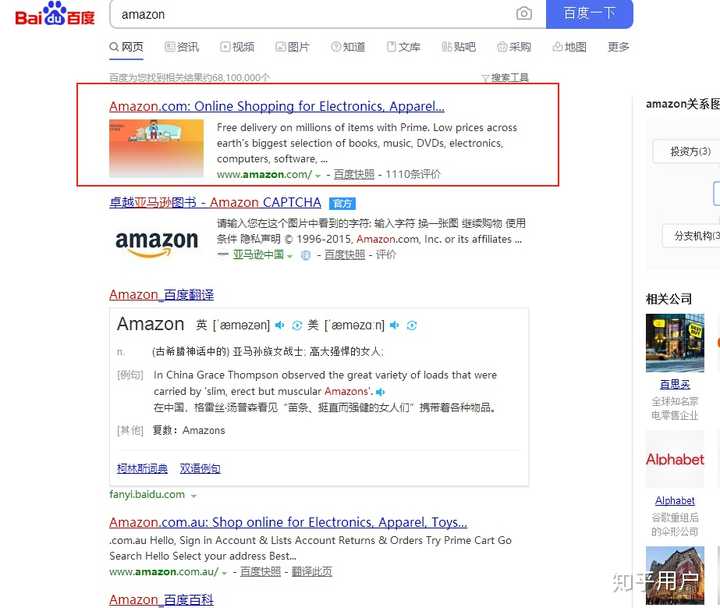Click British pronunciation practice icon

click(297, 325)
